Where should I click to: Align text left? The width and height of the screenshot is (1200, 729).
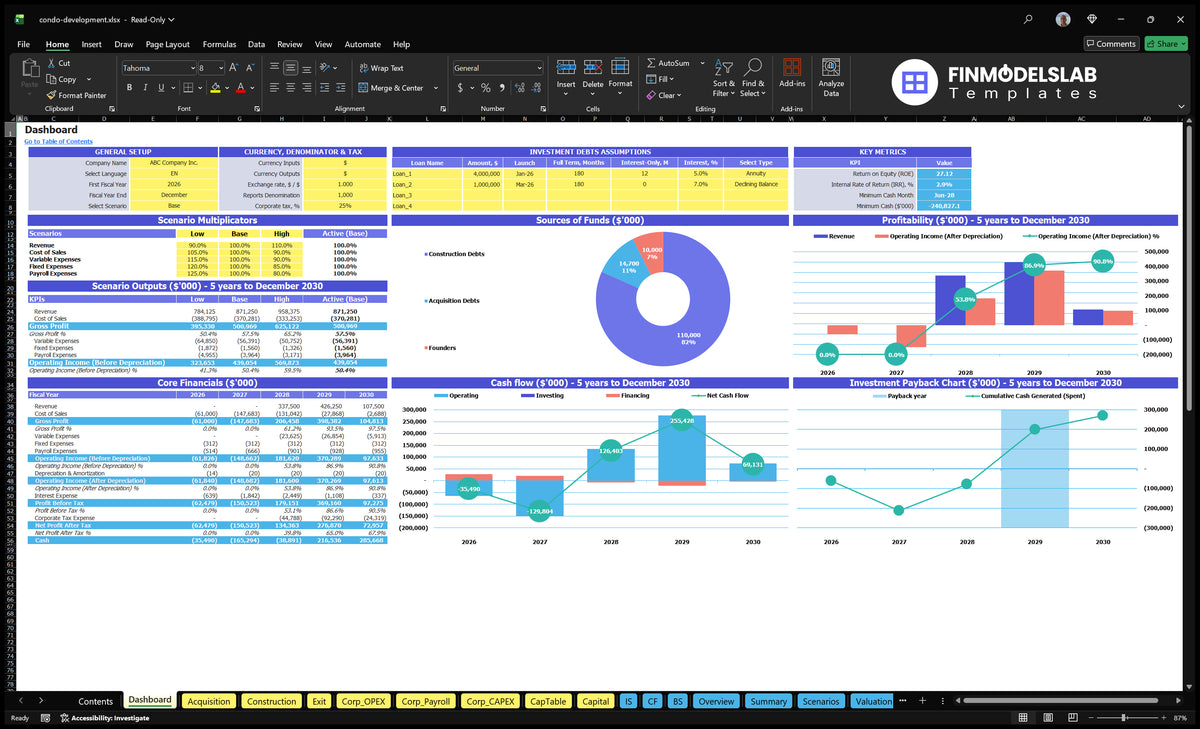pos(273,88)
